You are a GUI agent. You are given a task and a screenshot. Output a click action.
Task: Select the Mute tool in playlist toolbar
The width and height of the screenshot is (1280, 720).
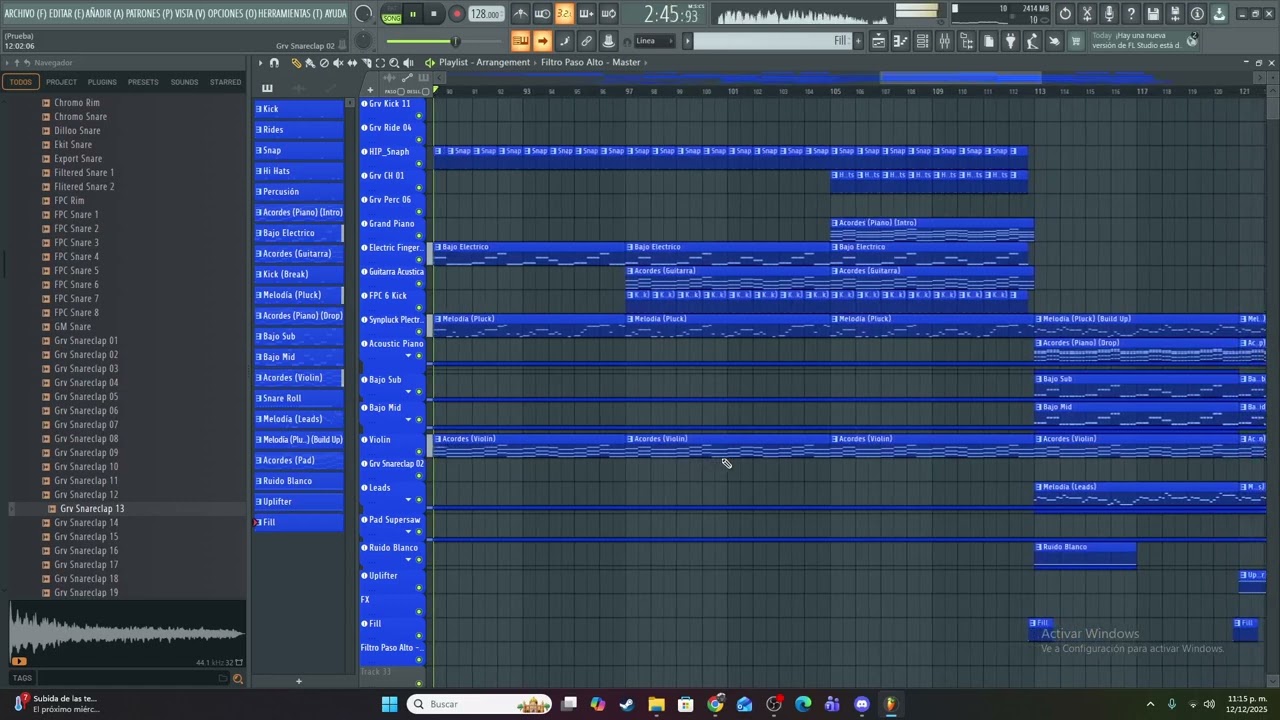coord(338,63)
